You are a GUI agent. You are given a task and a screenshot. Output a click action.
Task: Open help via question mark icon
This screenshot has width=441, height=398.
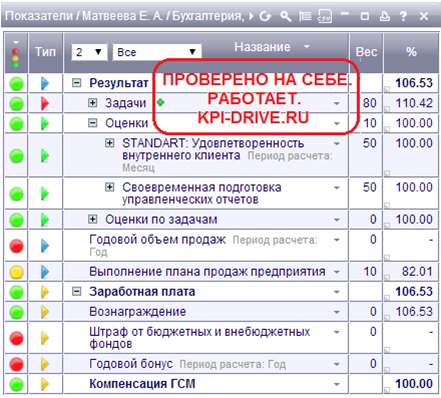(403, 16)
